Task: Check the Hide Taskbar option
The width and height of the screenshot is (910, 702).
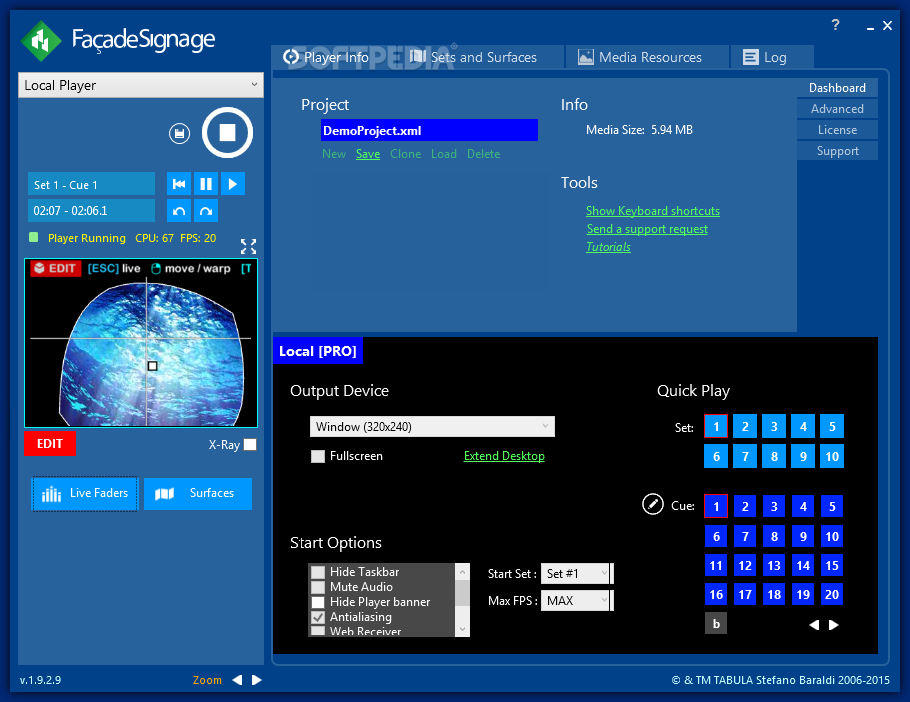Action: pos(317,572)
